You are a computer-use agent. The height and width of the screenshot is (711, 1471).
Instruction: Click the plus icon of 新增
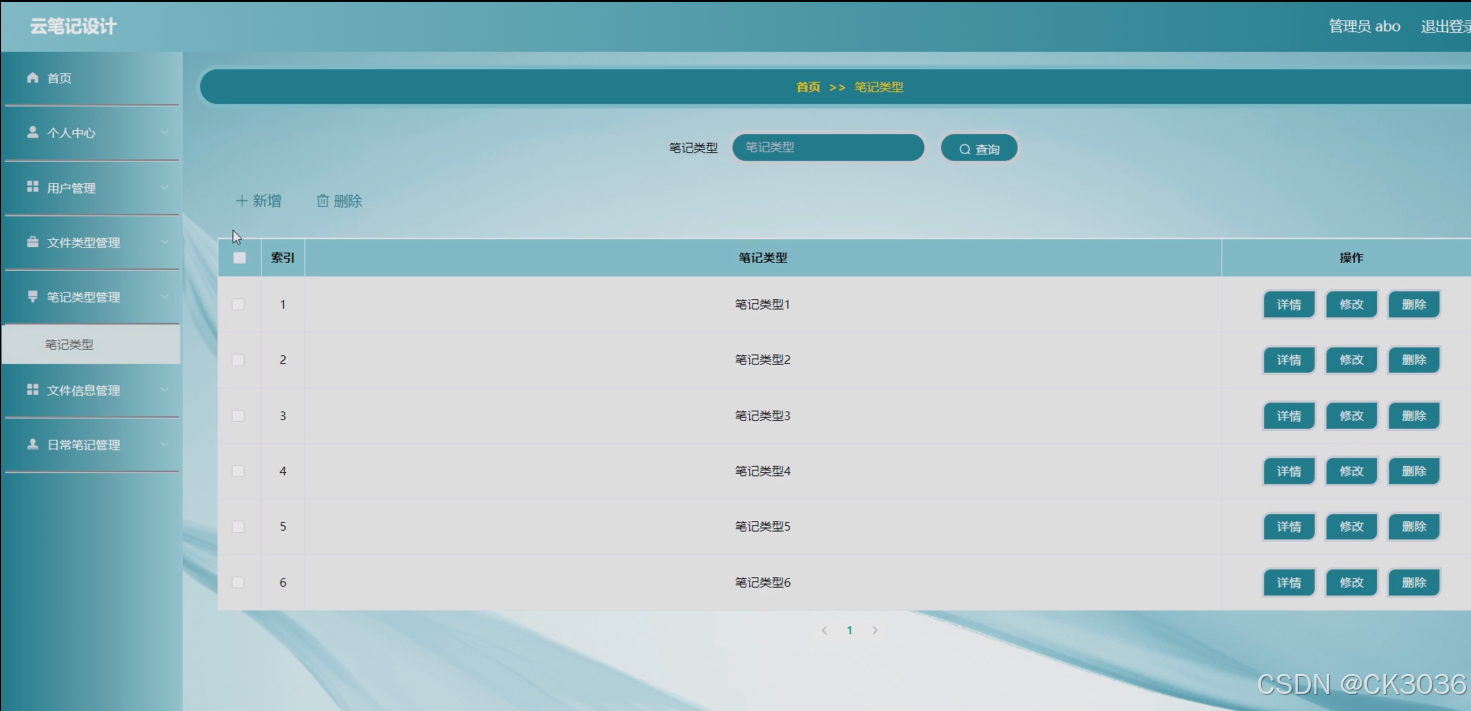coord(241,201)
